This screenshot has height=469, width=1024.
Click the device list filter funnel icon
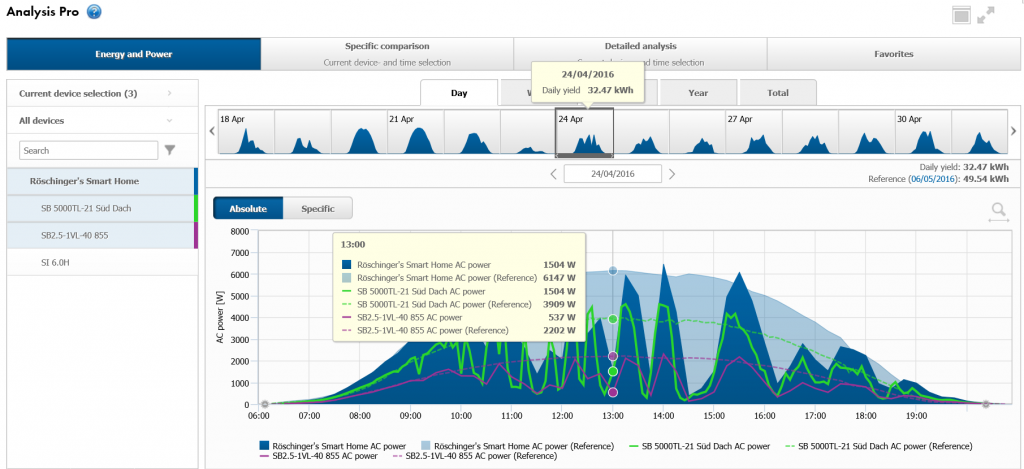point(170,150)
